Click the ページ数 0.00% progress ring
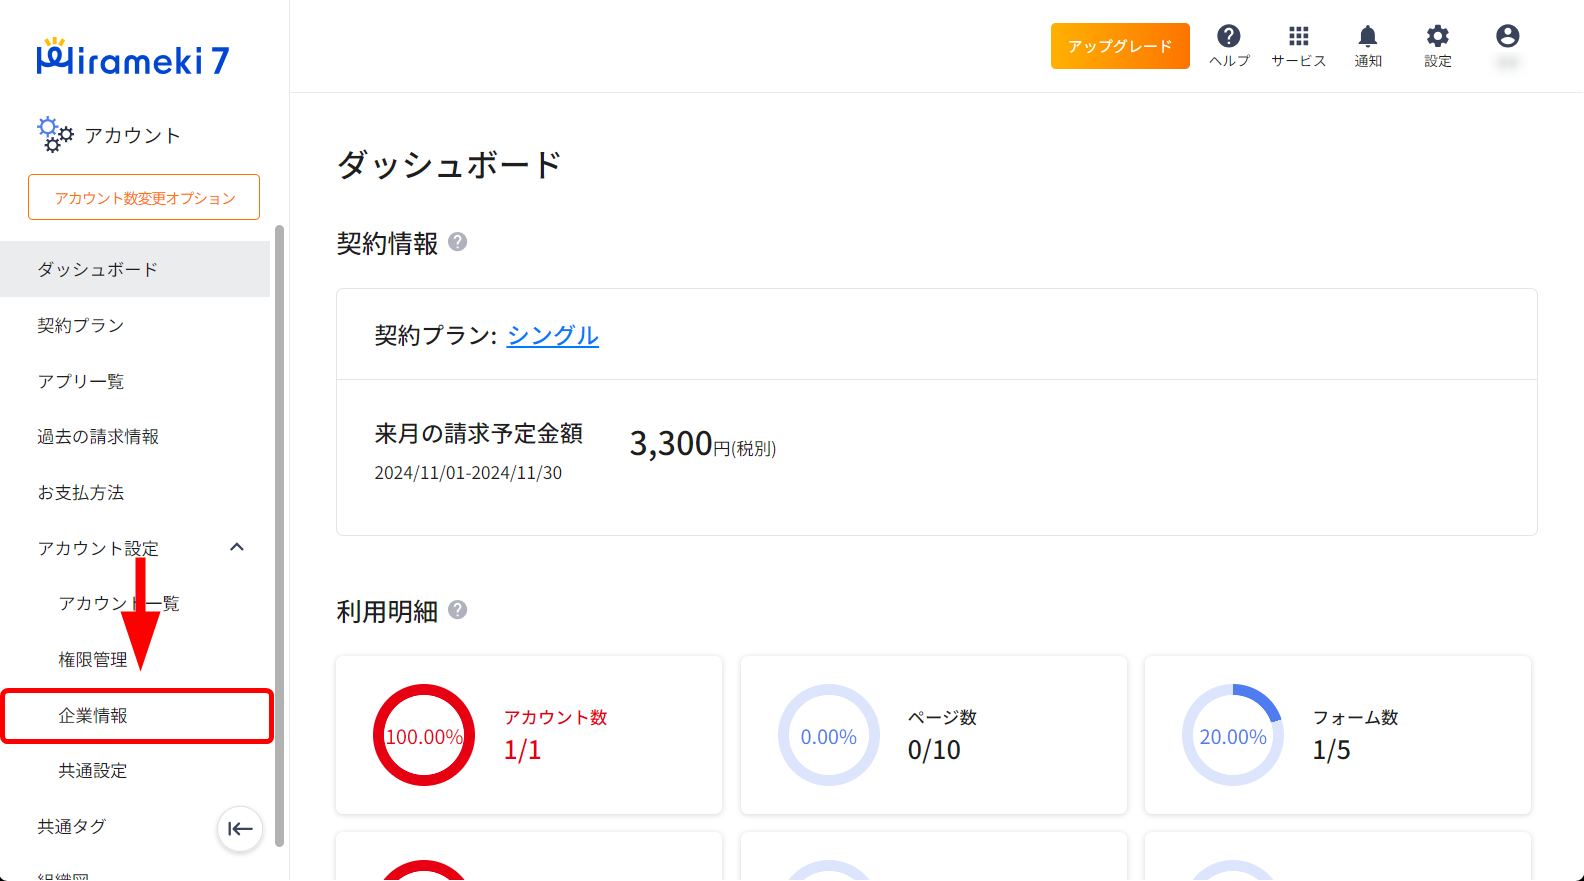1584x881 pixels. click(829, 735)
